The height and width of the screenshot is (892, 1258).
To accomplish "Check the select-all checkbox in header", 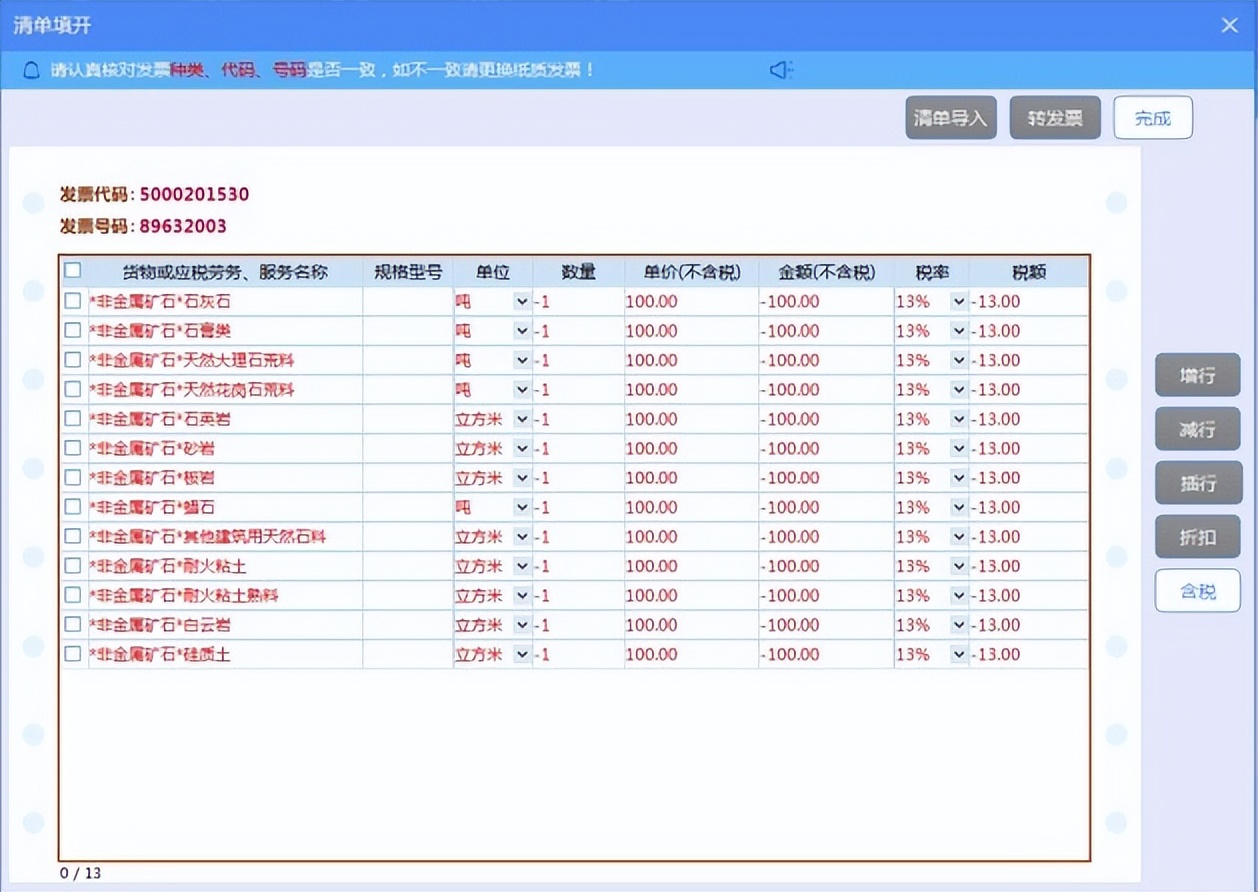I will [72, 271].
